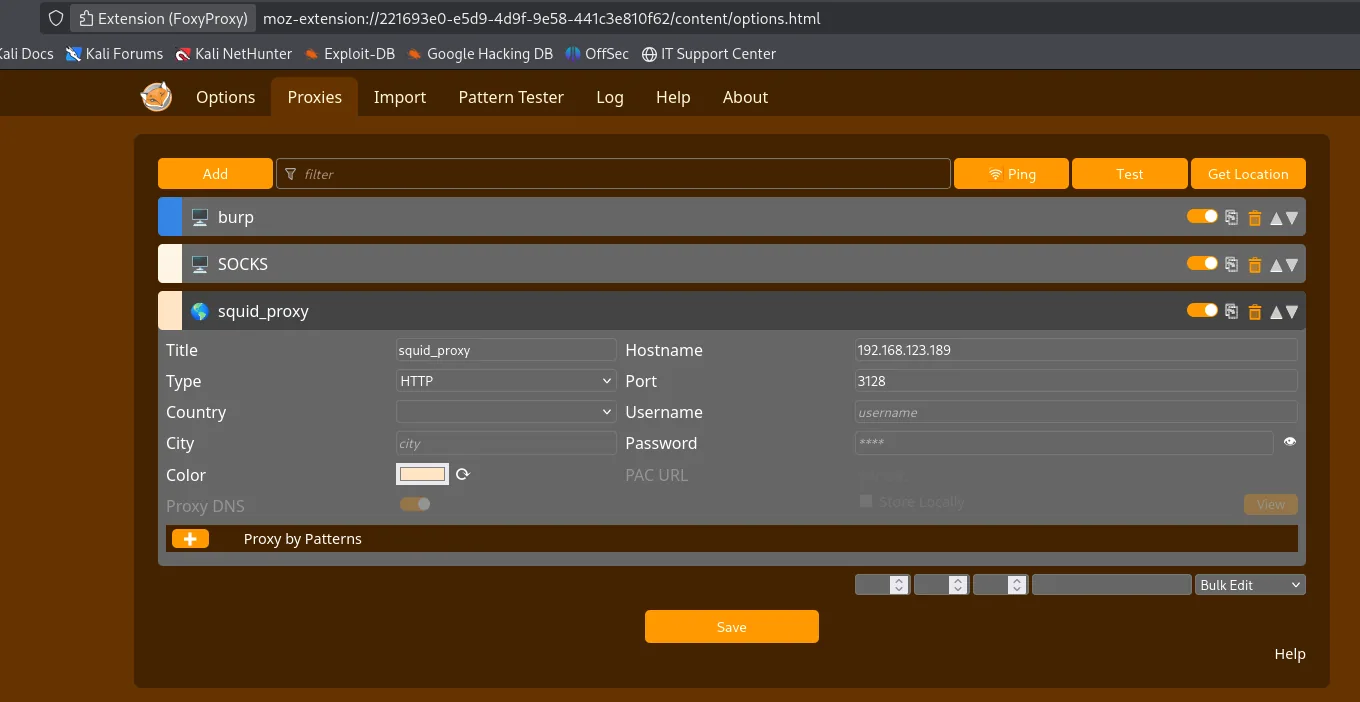Image resolution: width=1360 pixels, height=702 pixels.
Task: Click the Ping button
Action: point(1012,173)
